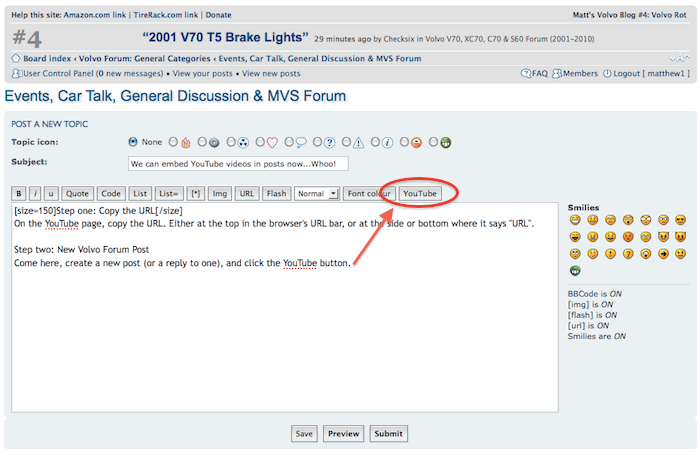Click the Members icon in header

pyautogui.click(x=558, y=74)
